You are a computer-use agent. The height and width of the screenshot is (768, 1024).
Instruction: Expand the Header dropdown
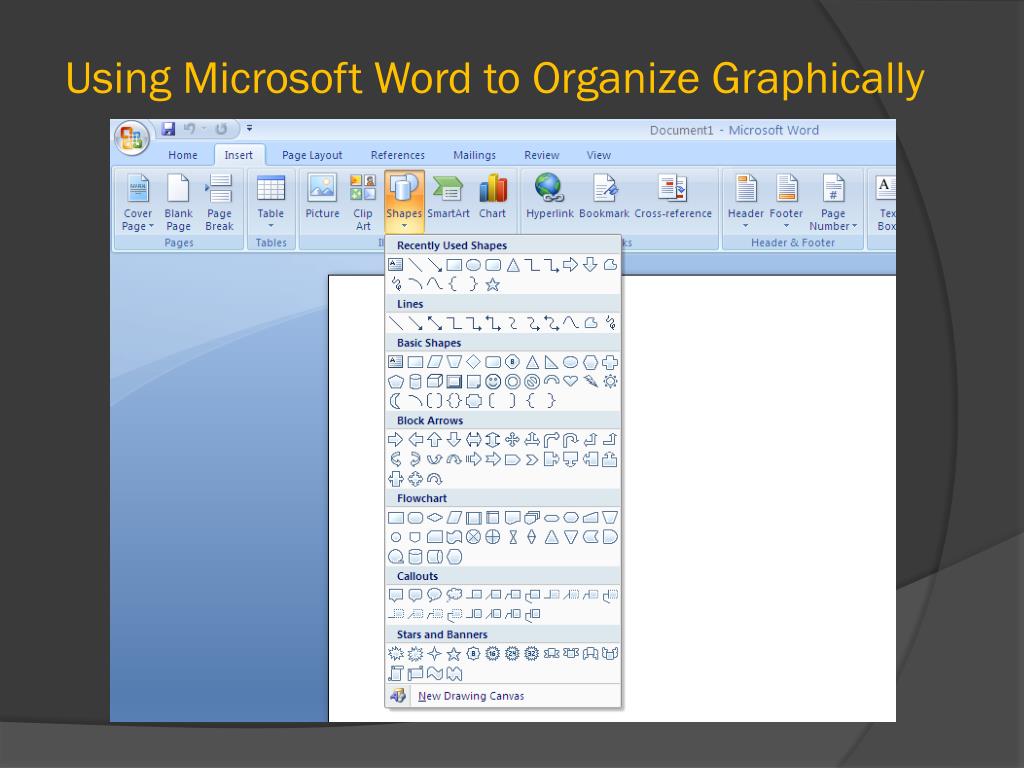pos(746,202)
